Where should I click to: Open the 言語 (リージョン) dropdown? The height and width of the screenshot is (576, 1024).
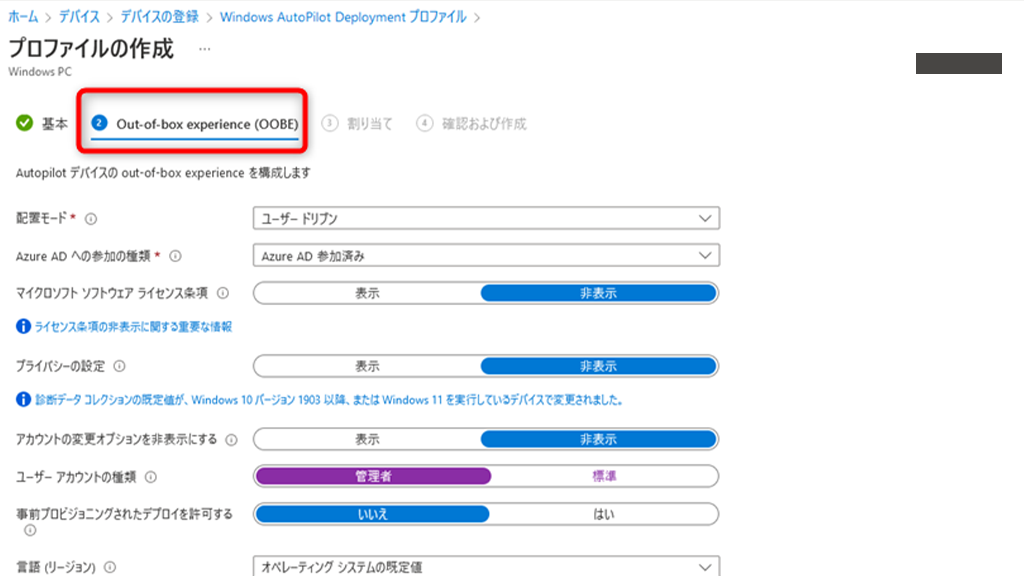486,567
